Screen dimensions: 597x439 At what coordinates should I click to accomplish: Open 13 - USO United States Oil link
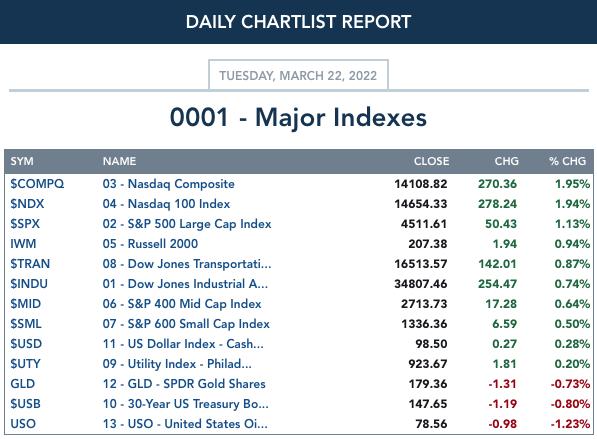(x=185, y=424)
